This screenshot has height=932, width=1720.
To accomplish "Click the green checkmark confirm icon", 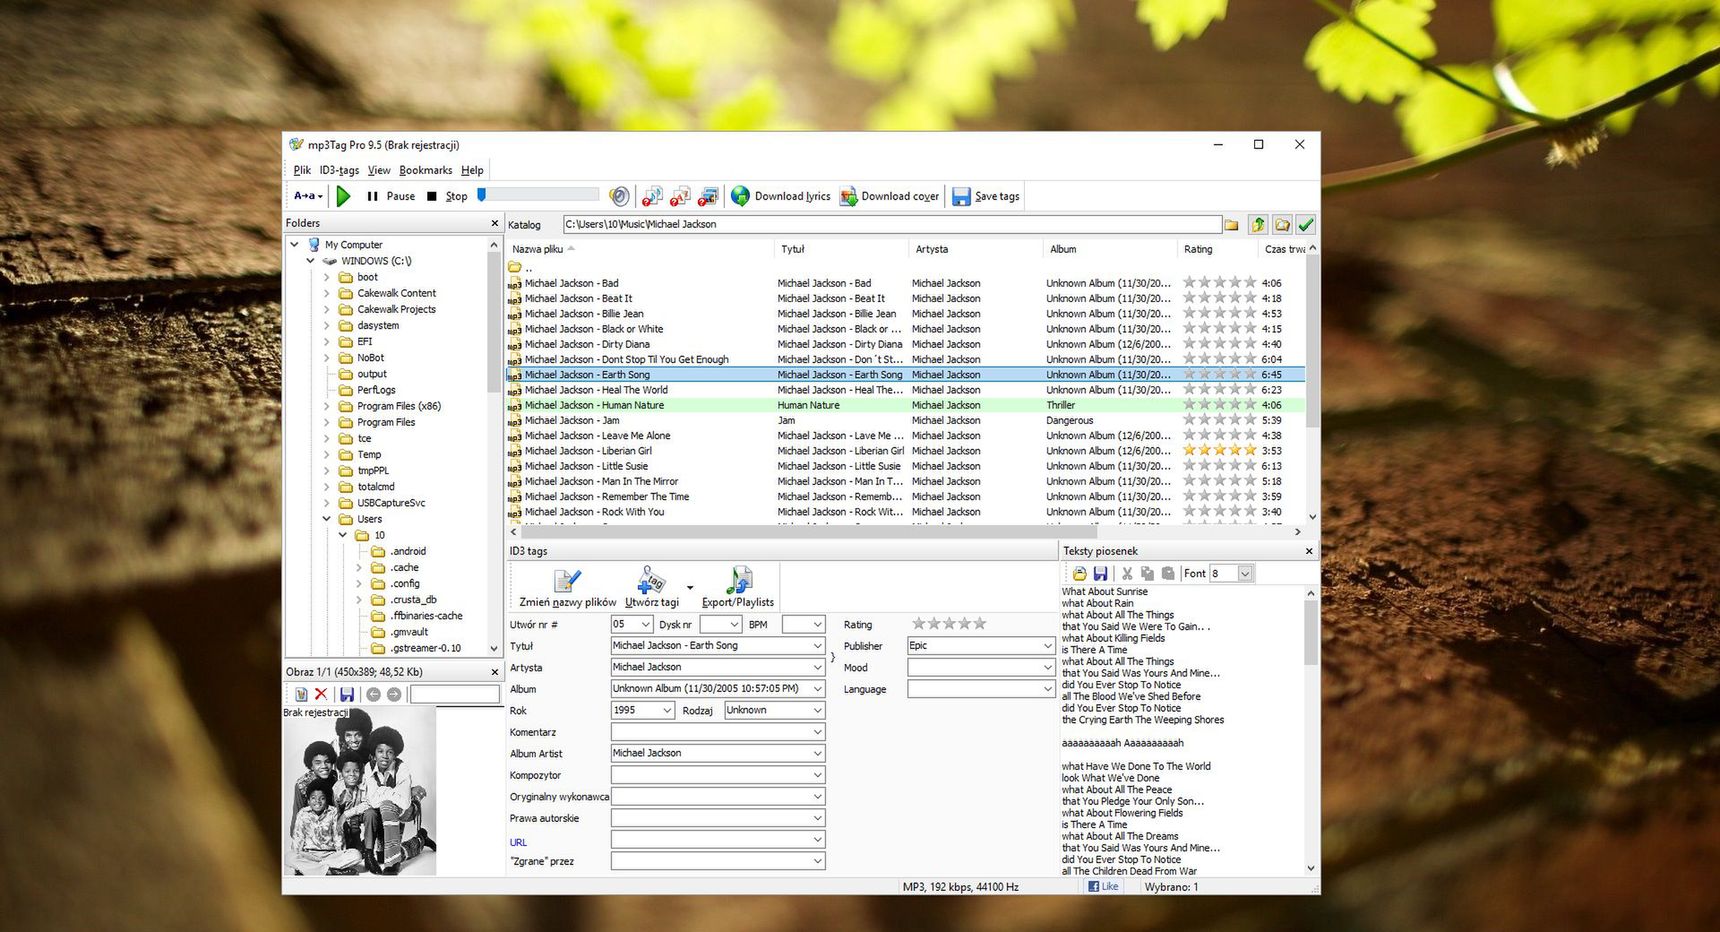I will (1306, 225).
